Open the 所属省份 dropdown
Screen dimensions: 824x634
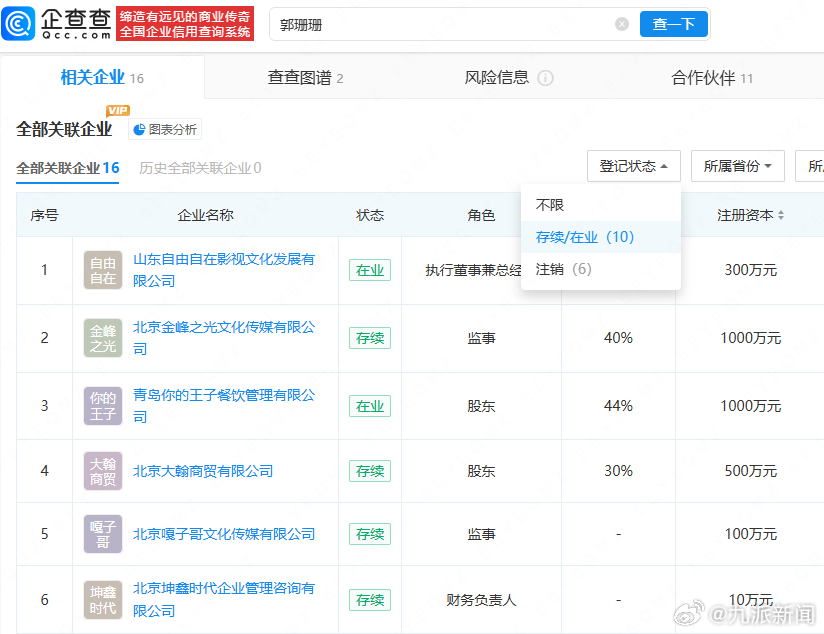(737, 167)
